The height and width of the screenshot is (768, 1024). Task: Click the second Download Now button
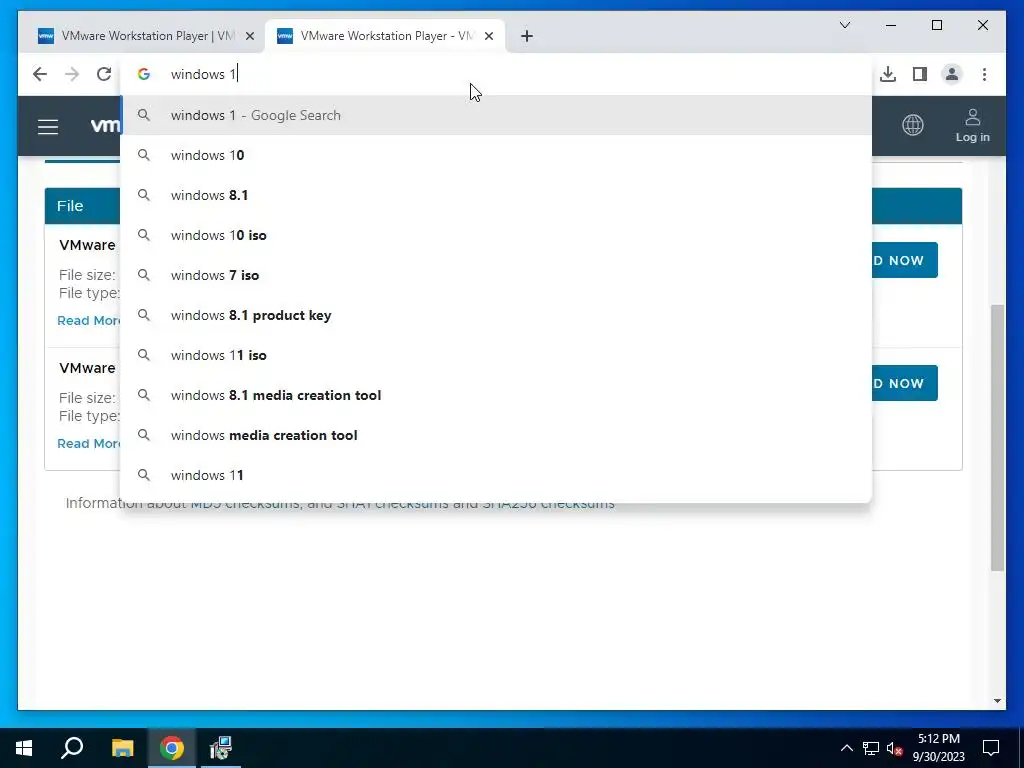905,383
